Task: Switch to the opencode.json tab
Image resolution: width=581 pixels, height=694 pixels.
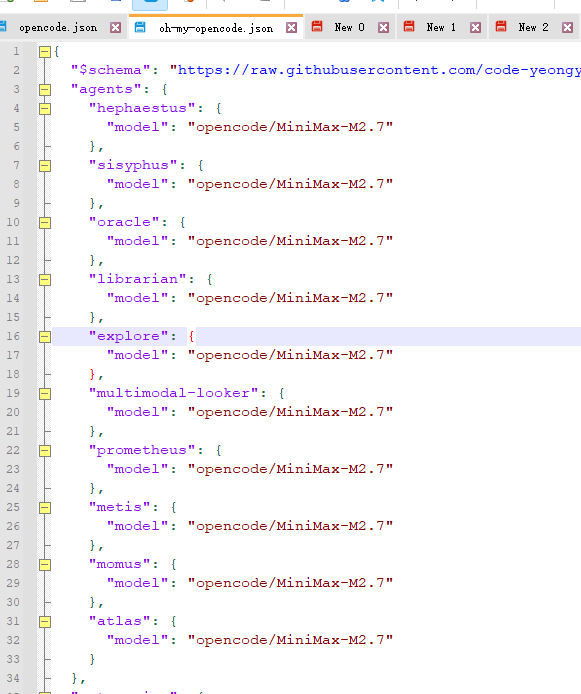Action: (x=58, y=28)
